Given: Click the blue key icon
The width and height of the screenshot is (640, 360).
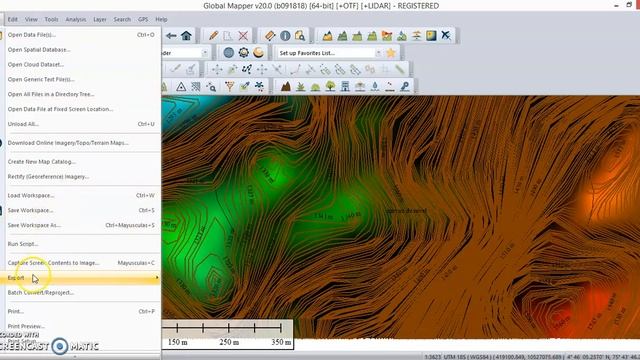Looking at the screenshot, I should click(404, 87).
